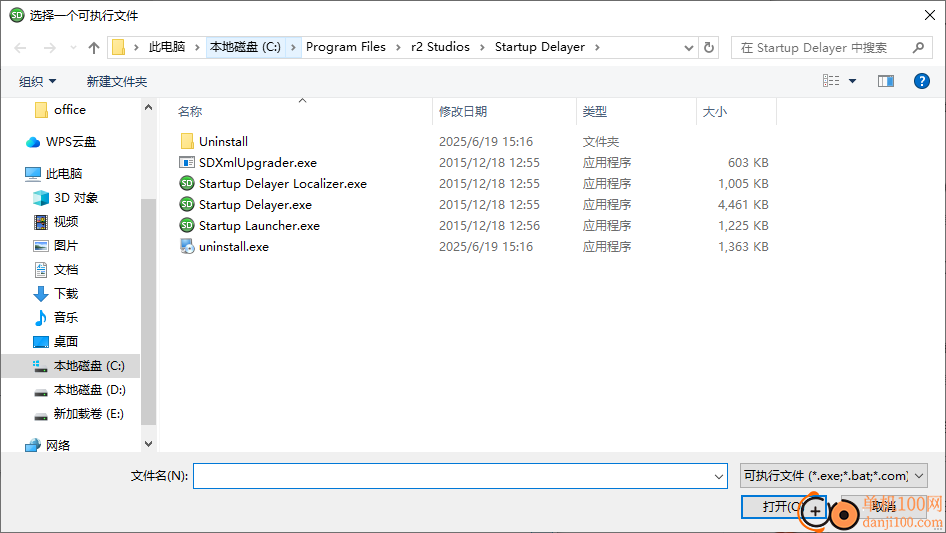The image size is (946, 533).
Task: Go up one folder level
Action: pyautogui.click(x=94, y=48)
